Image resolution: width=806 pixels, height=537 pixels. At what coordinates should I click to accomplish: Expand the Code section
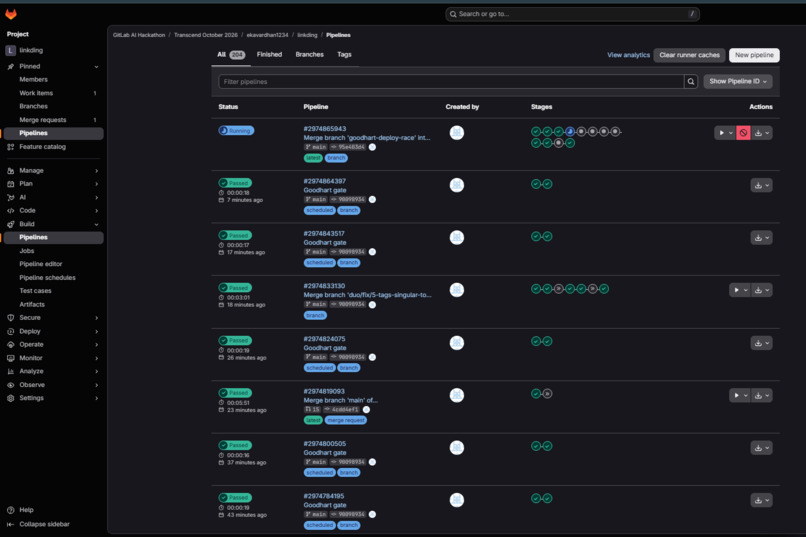tap(96, 211)
